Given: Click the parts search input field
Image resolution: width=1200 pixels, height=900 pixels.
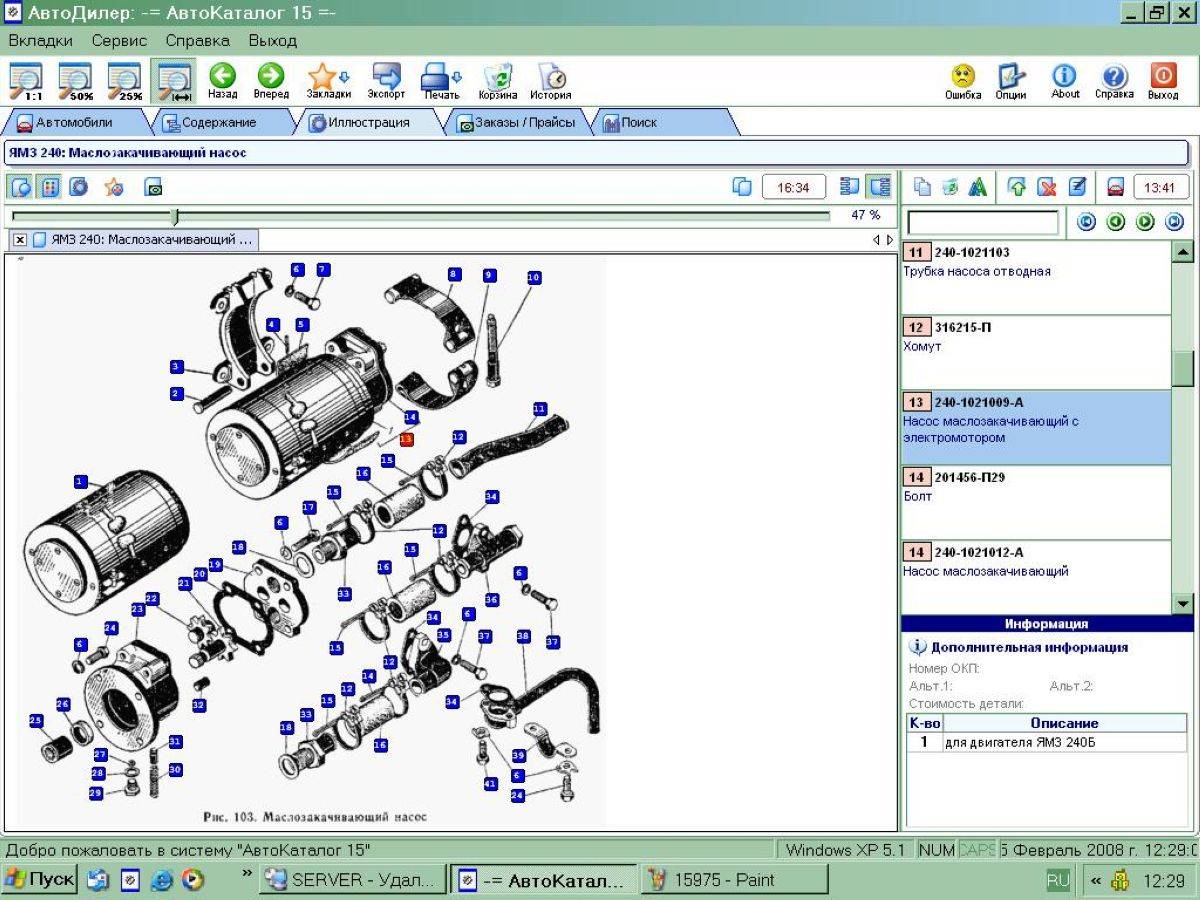Looking at the screenshot, I should tap(982, 222).
